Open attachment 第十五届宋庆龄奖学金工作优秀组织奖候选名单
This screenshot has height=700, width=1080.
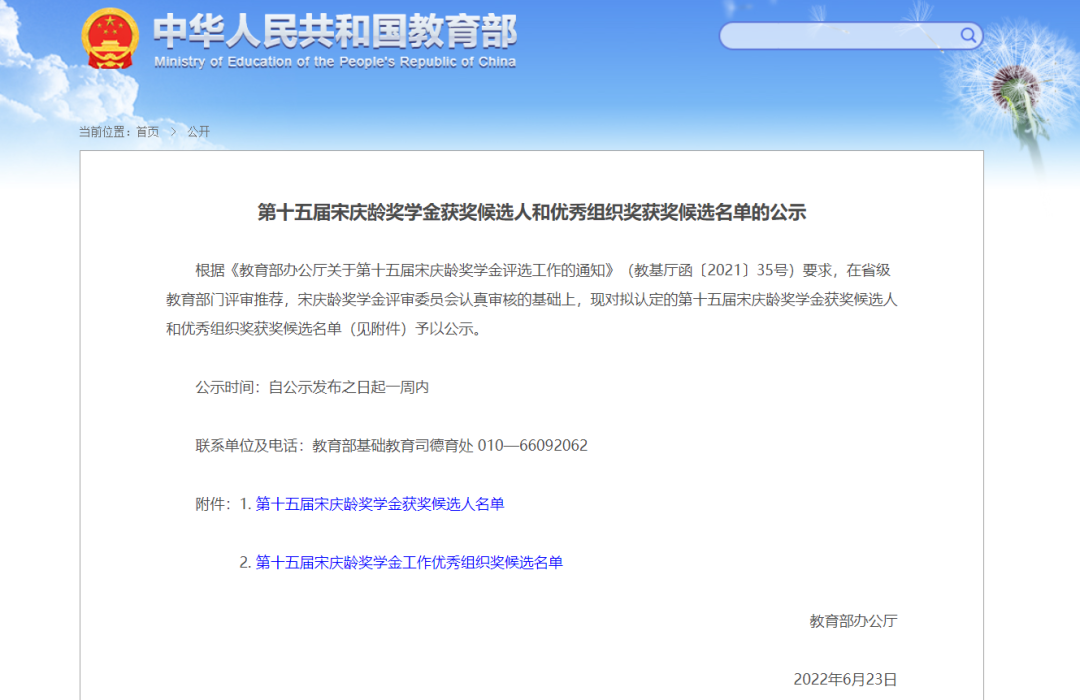pyautogui.click(x=409, y=563)
